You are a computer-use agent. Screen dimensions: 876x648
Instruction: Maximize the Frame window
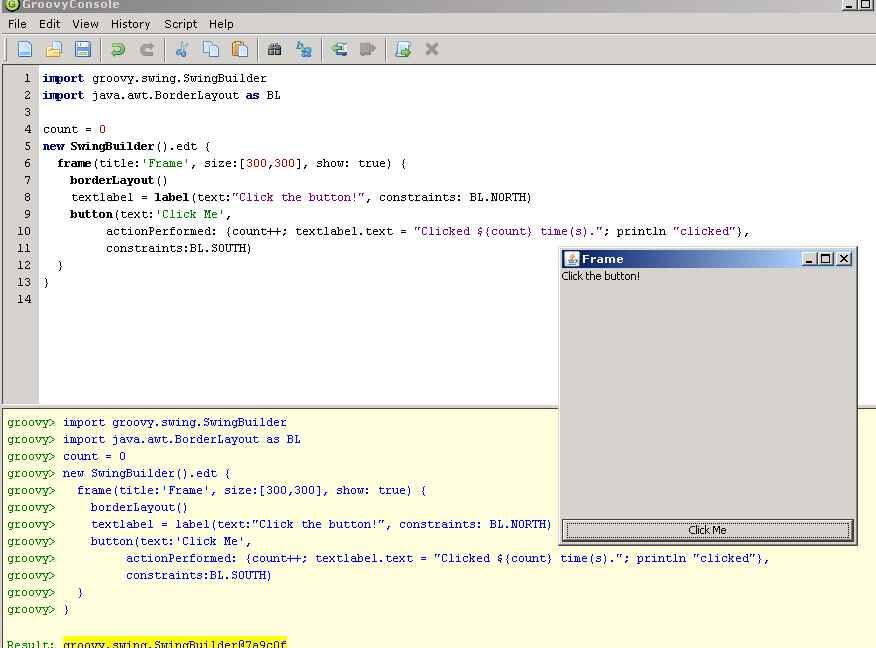(x=826, y=259)
